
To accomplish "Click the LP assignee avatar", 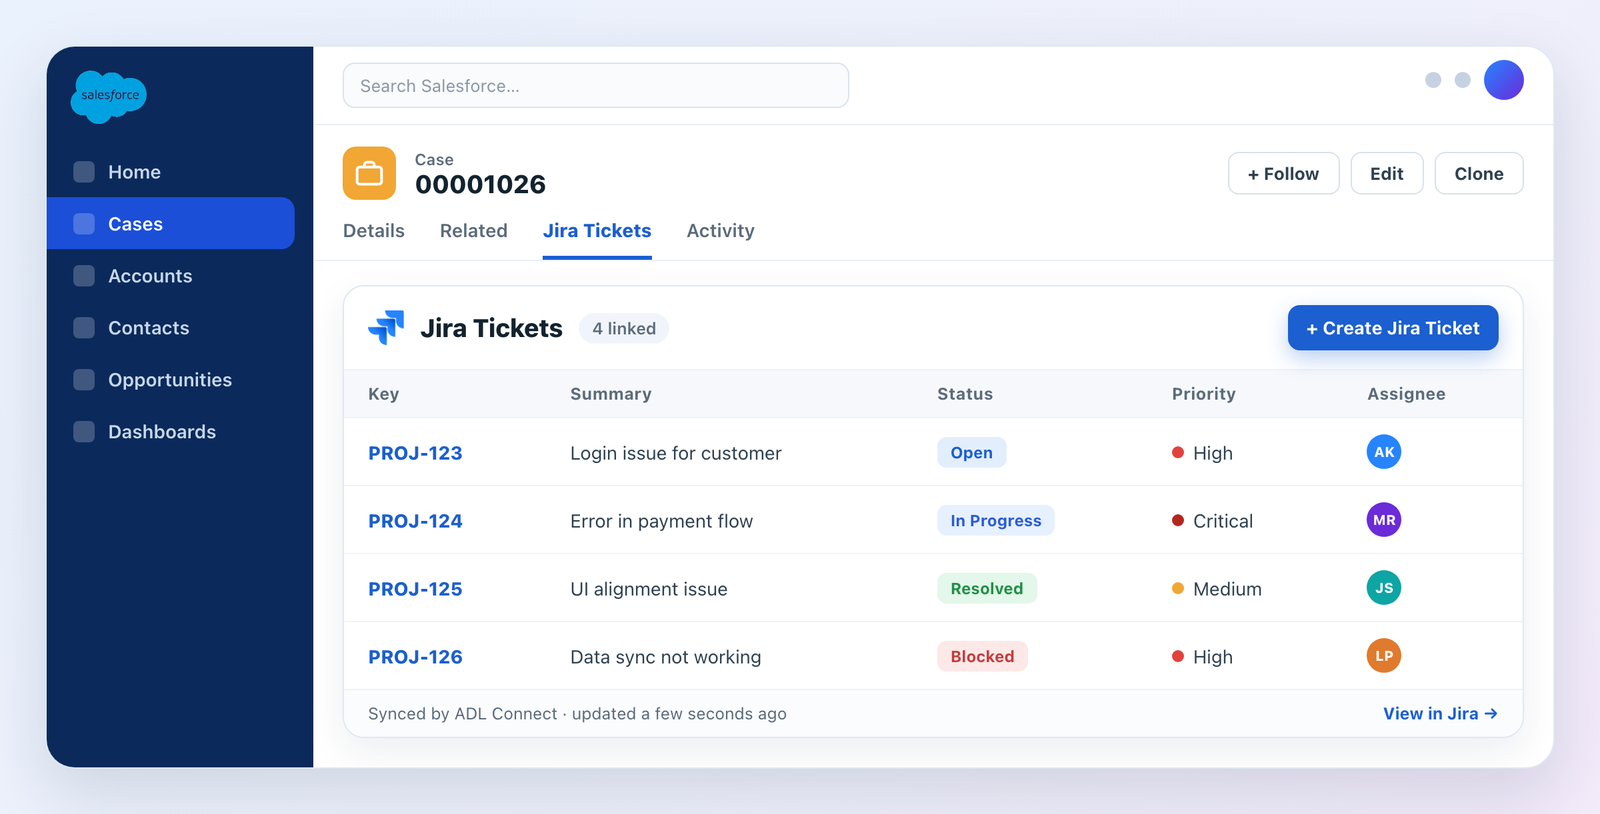I will pos(1383,656).
